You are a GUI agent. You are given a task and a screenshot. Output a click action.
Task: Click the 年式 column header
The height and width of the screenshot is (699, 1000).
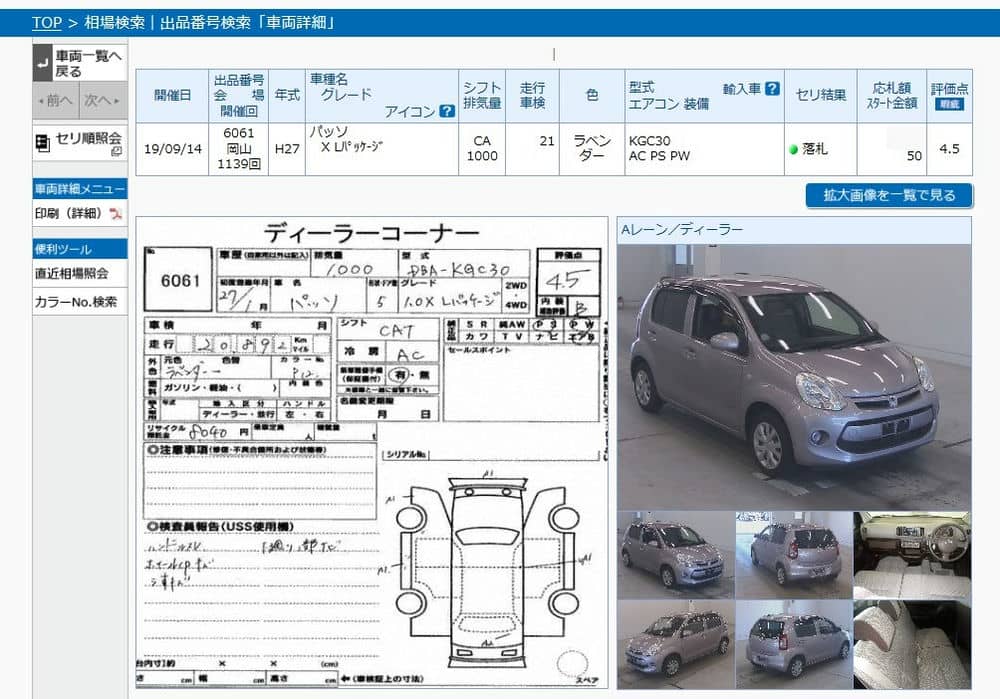[287, 96]
